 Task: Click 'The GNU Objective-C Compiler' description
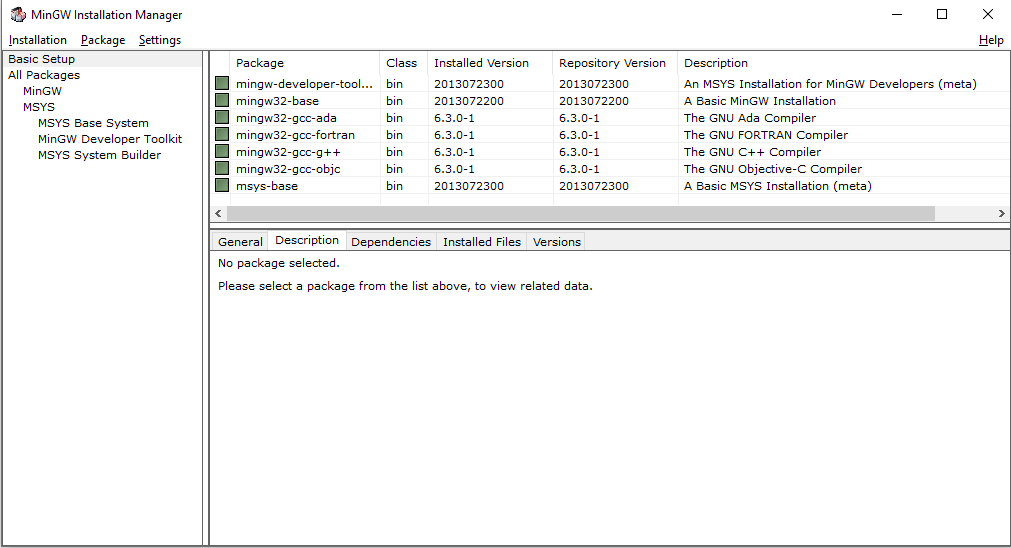click(x=773, y=169)
